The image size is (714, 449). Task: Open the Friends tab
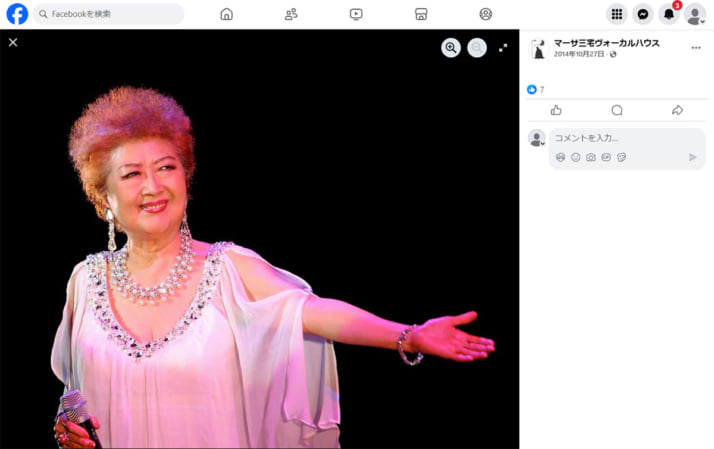point(291,14)
